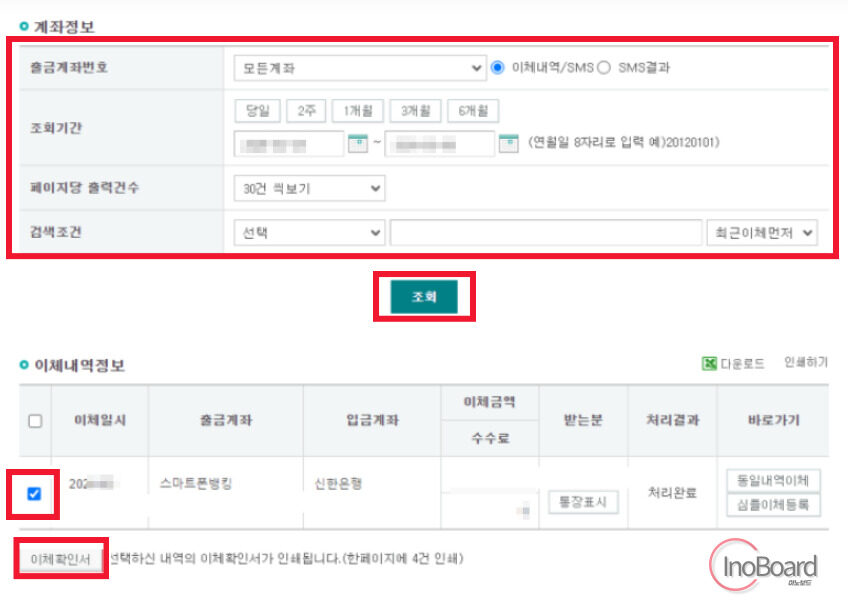Click the 입금계좌 column header

[372, 420]
